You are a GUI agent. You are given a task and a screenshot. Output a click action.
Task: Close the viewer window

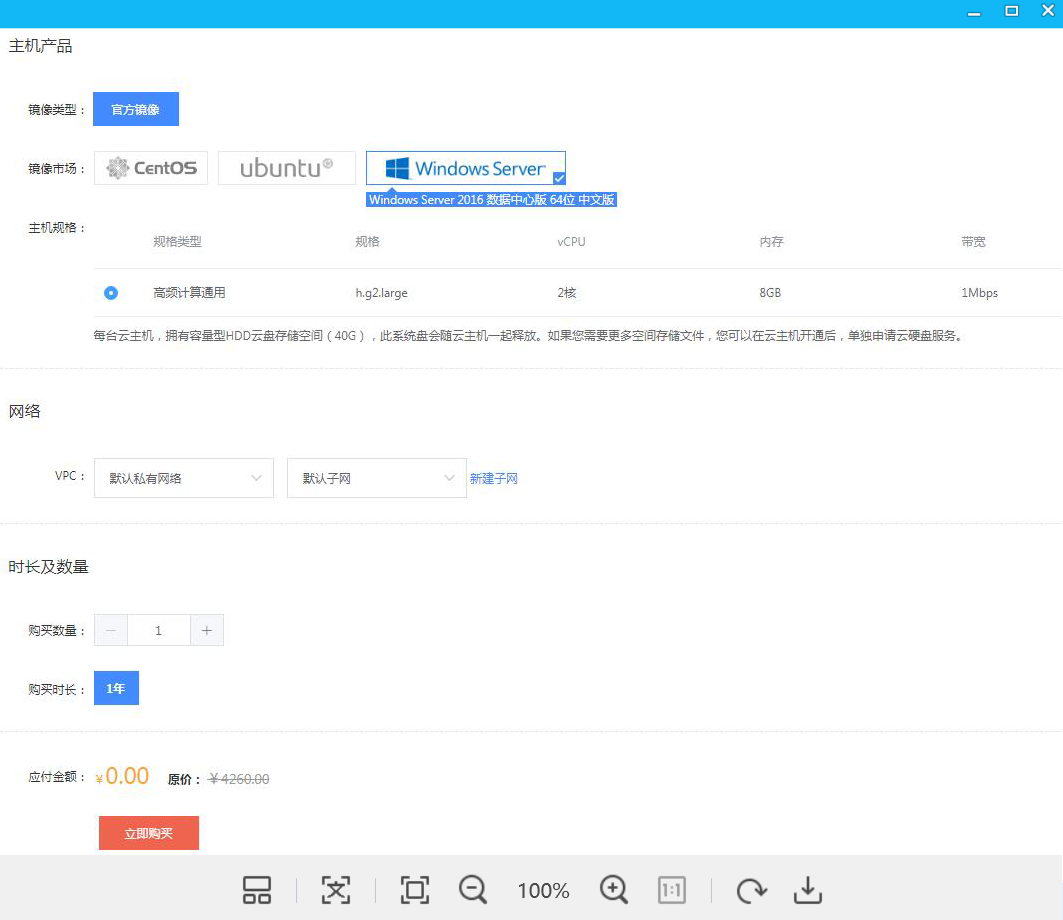[1047, 11]
